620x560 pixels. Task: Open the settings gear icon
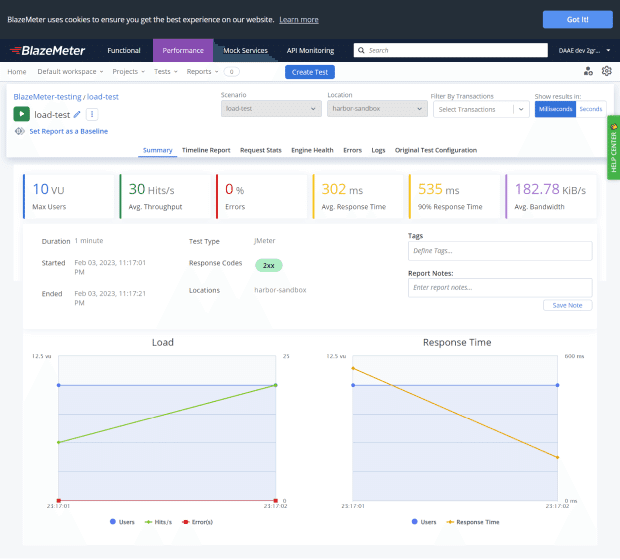point(607,71)
